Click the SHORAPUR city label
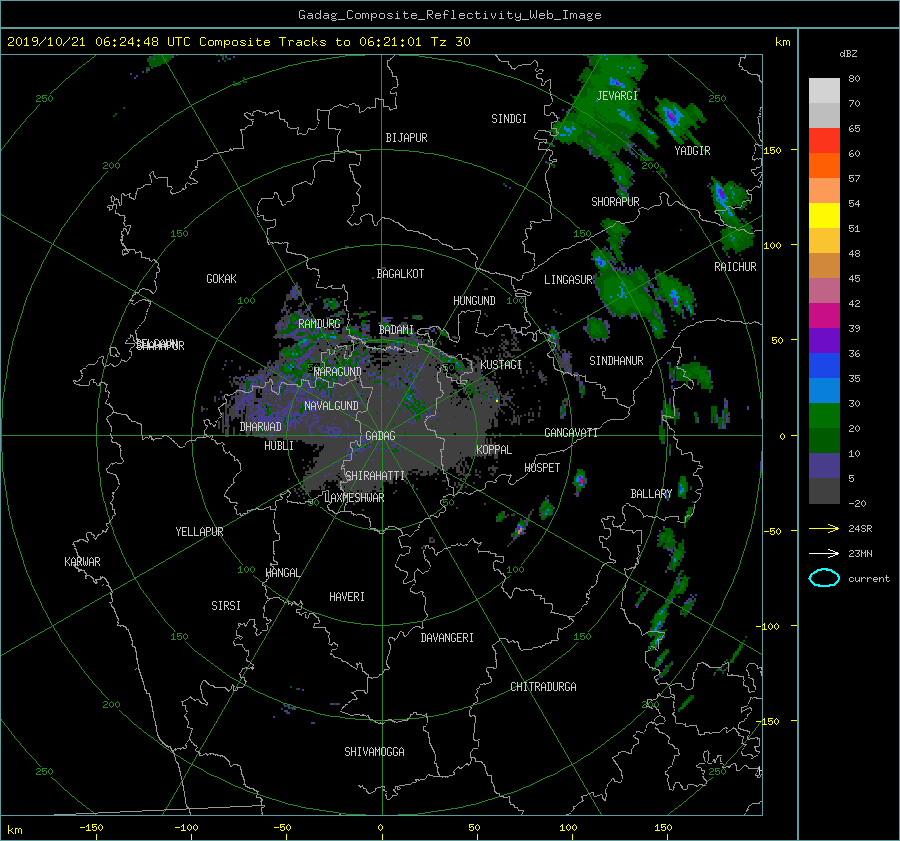 (x=615, y=202)
